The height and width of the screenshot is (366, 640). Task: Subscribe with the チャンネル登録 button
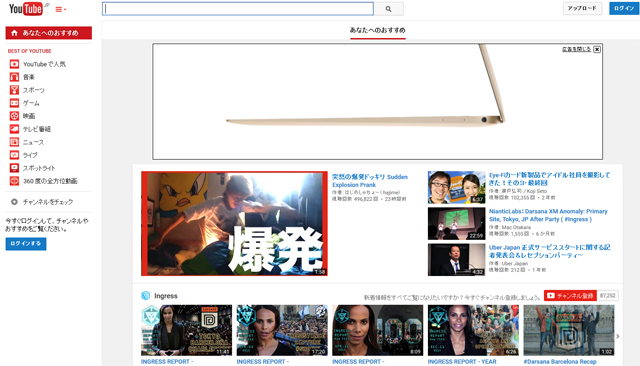point(570,295)
